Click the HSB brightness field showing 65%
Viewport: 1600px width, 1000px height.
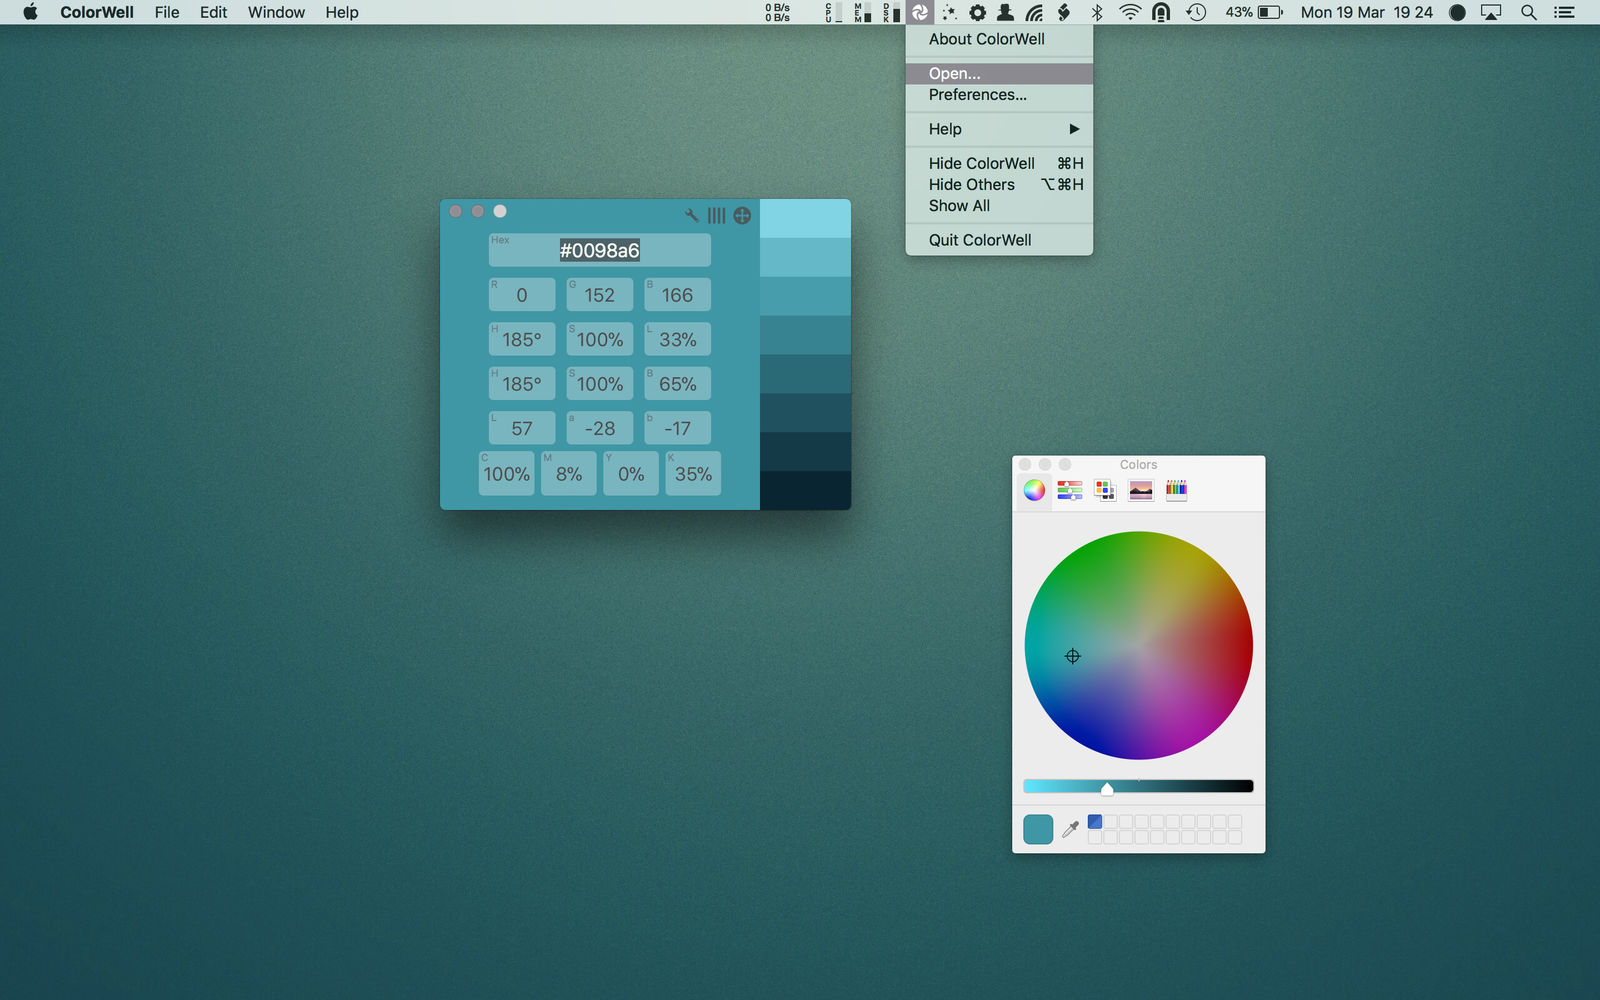(x=677, y=384)
